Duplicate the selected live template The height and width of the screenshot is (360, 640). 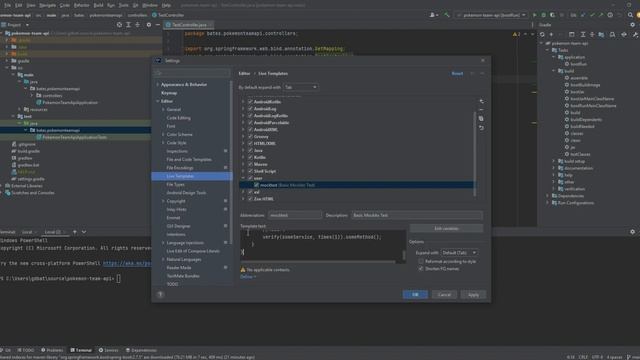click(x=482, y=119)
